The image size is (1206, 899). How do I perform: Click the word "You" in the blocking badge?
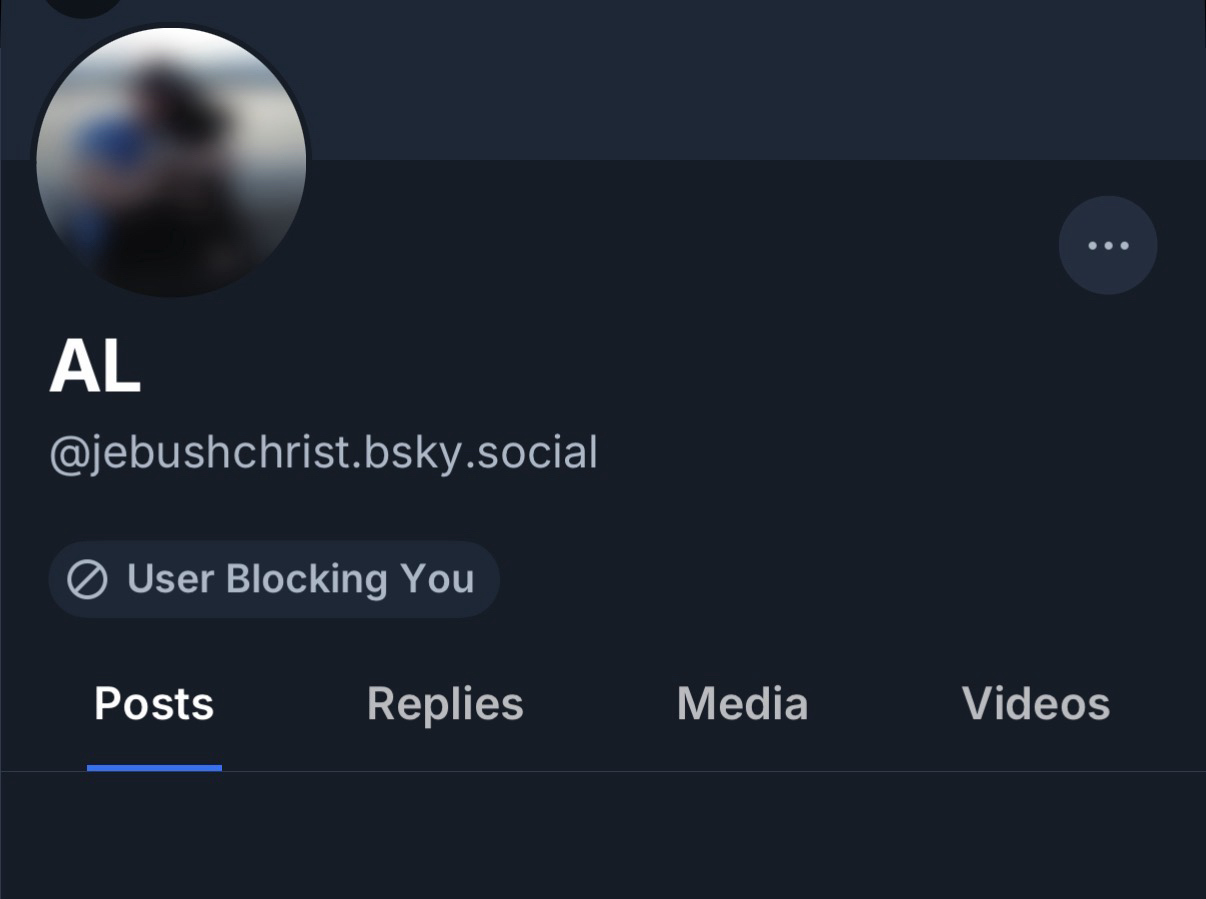(x=437, y=580)
